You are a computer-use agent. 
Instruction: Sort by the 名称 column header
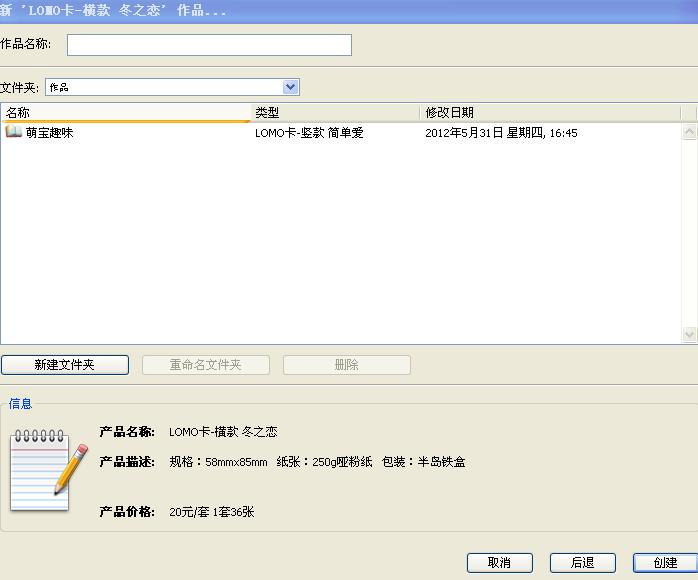click(126, 113)
